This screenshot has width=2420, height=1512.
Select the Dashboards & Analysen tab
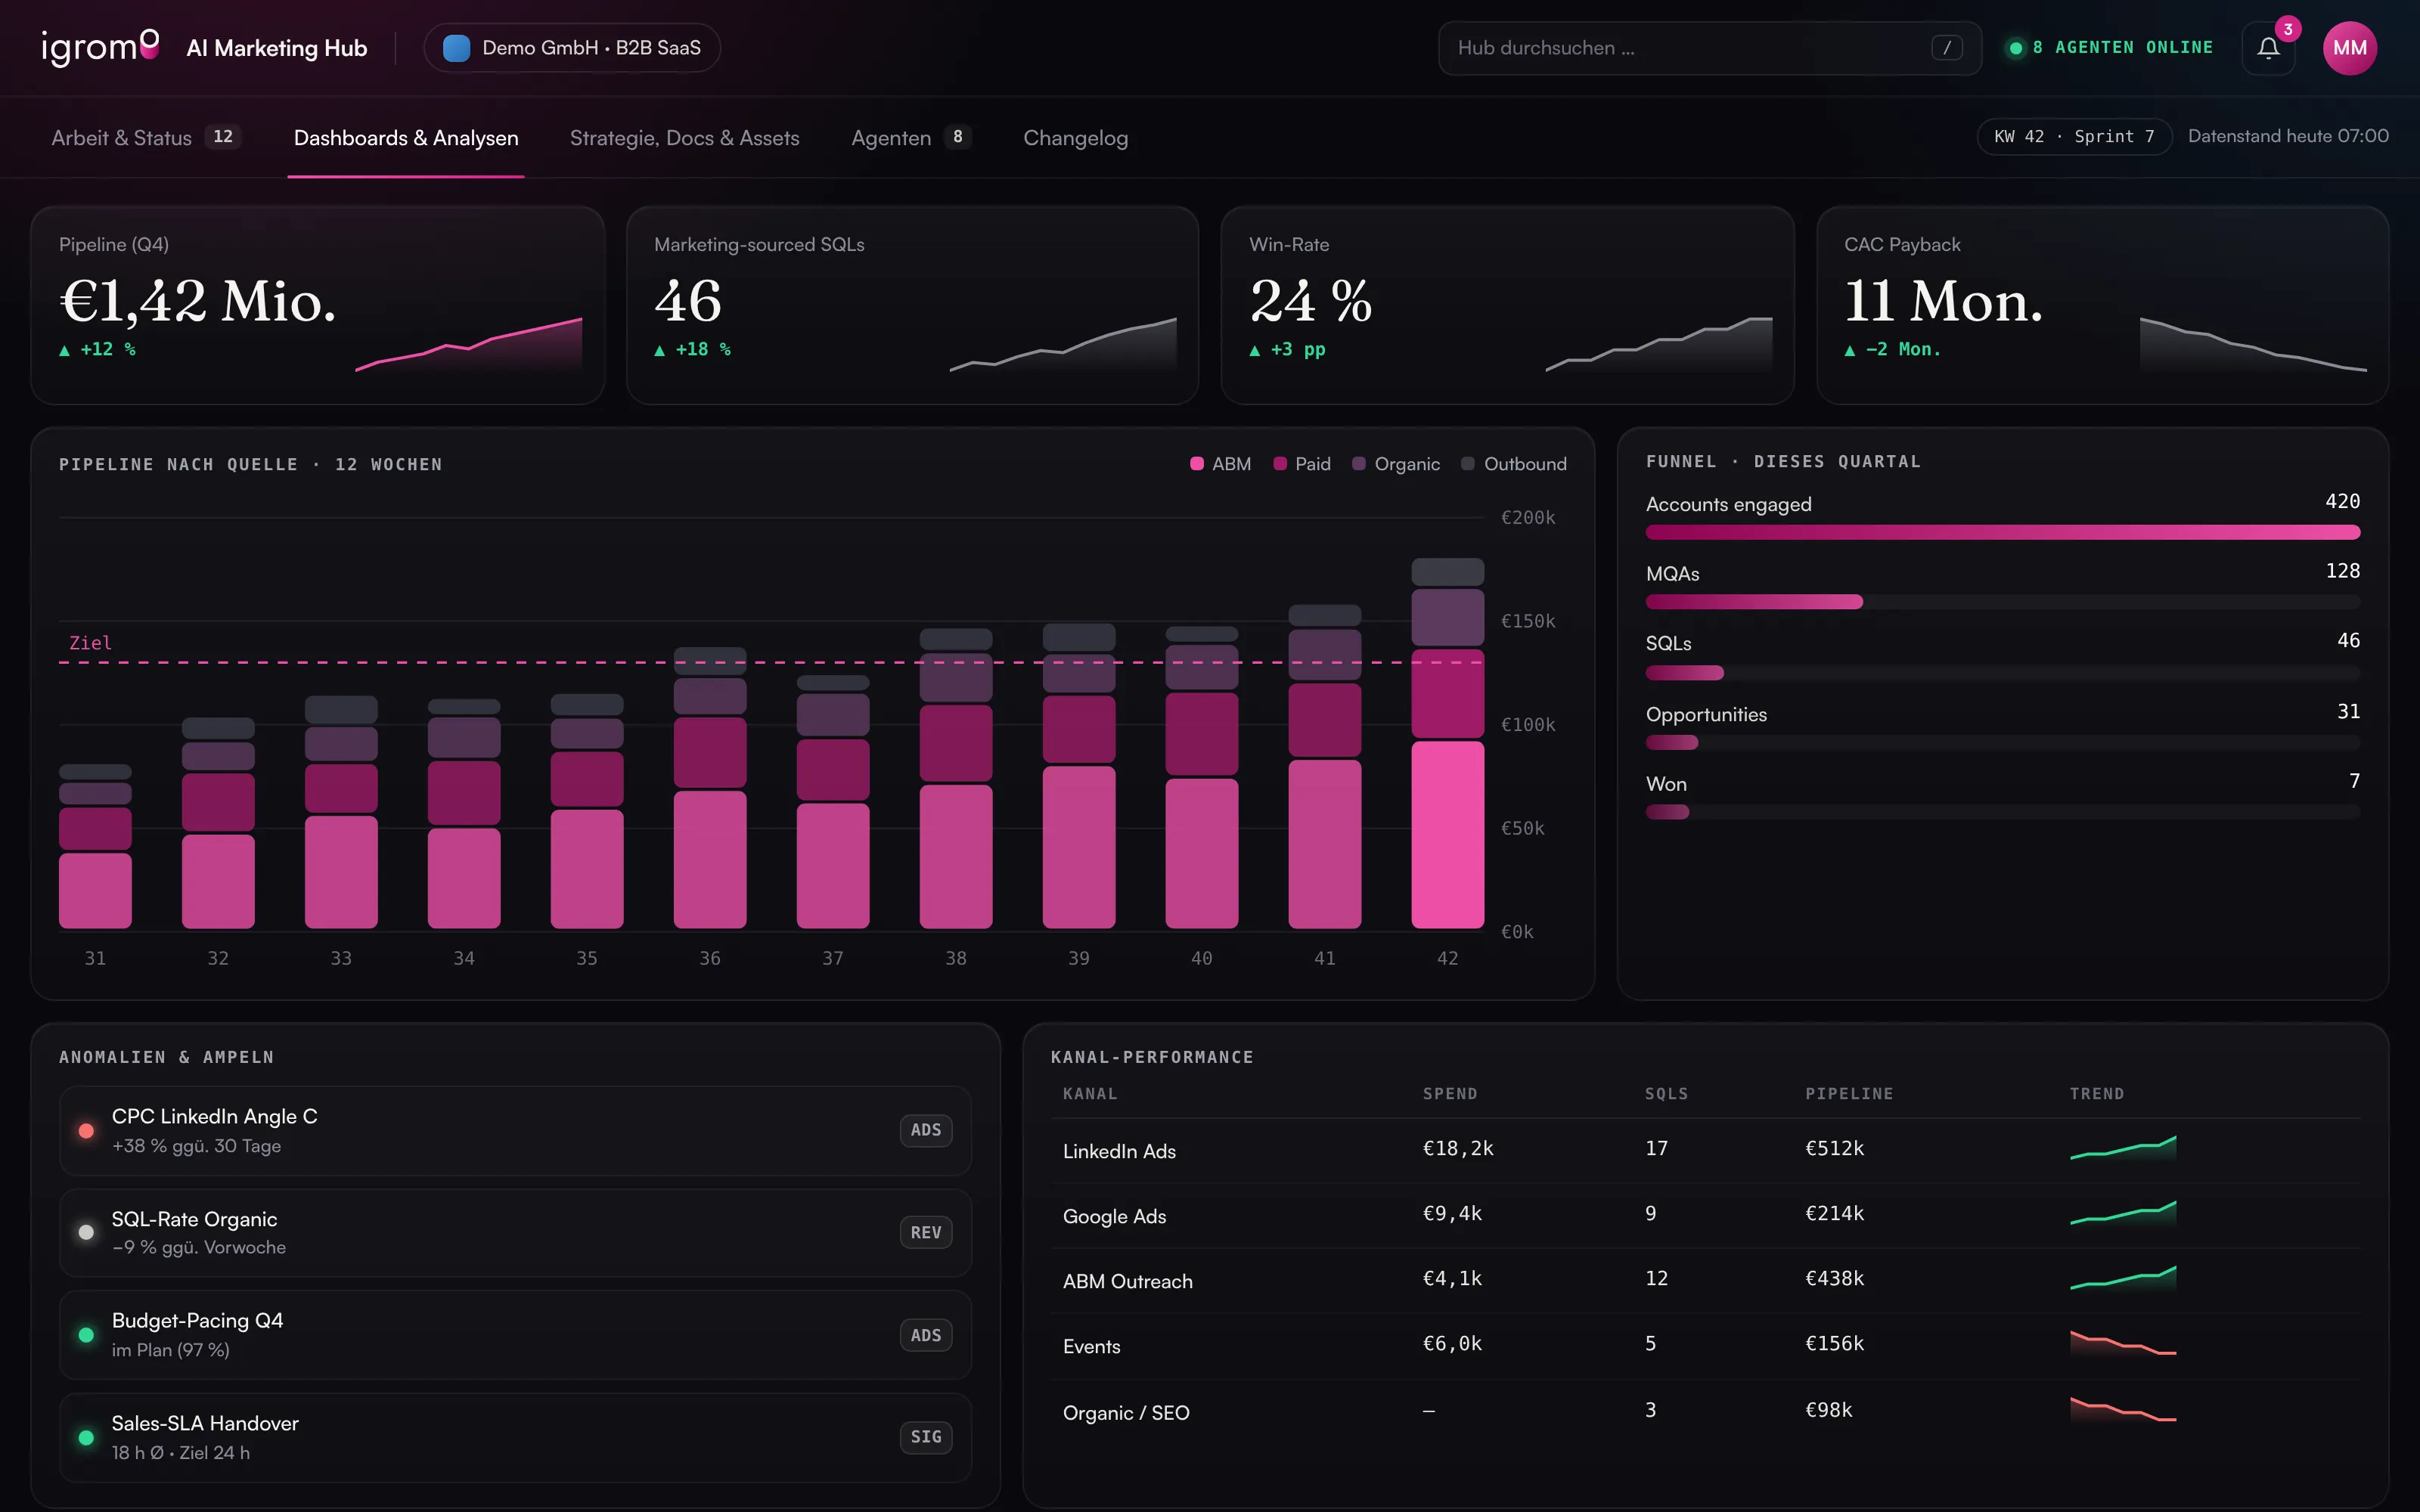[406, 138]
